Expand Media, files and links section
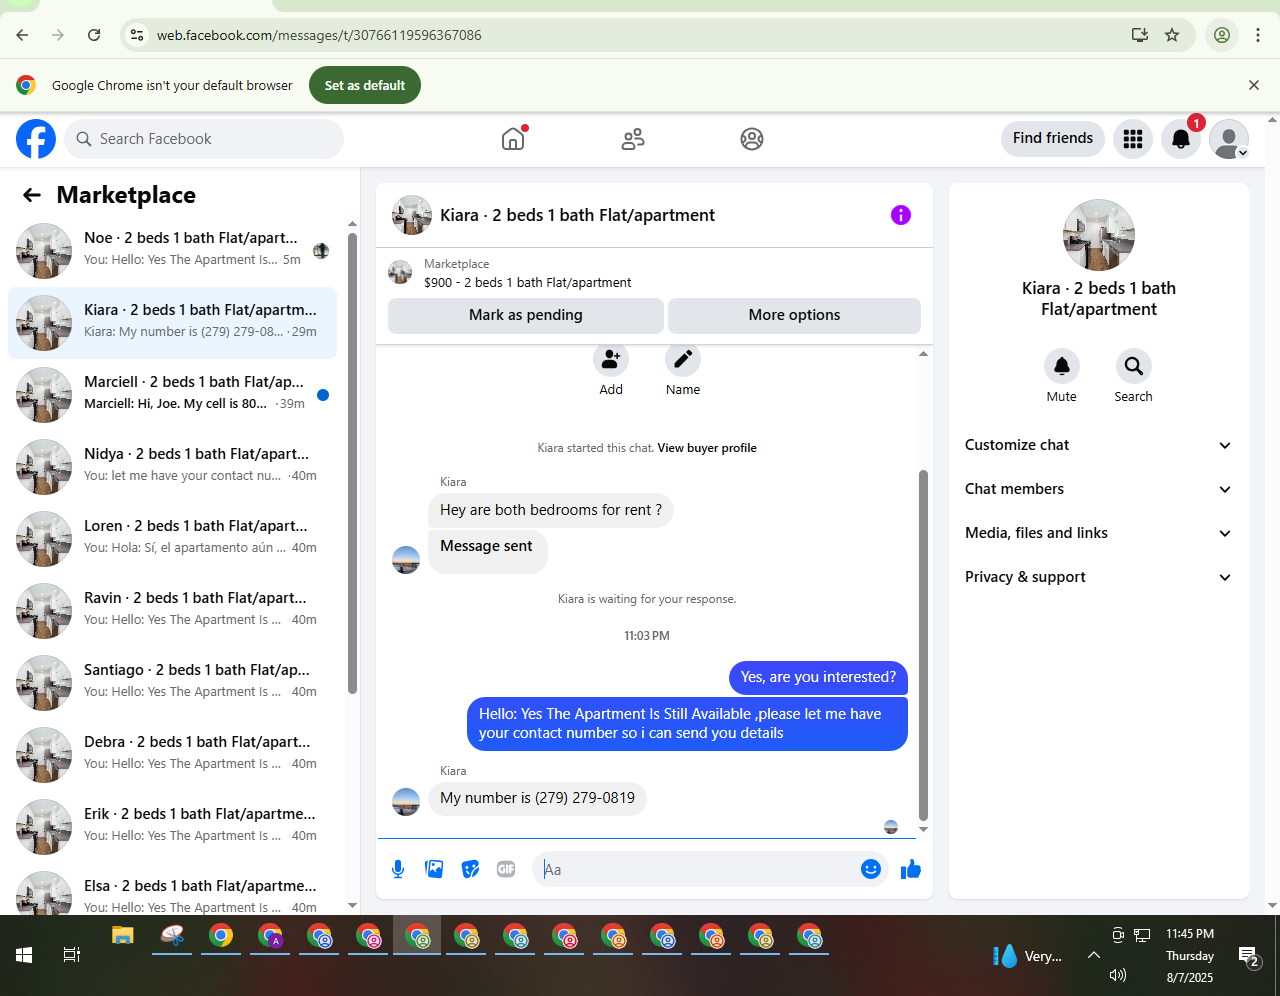Image resolution: width=1280 pixels, height=996 pixels. (1098, 533)
